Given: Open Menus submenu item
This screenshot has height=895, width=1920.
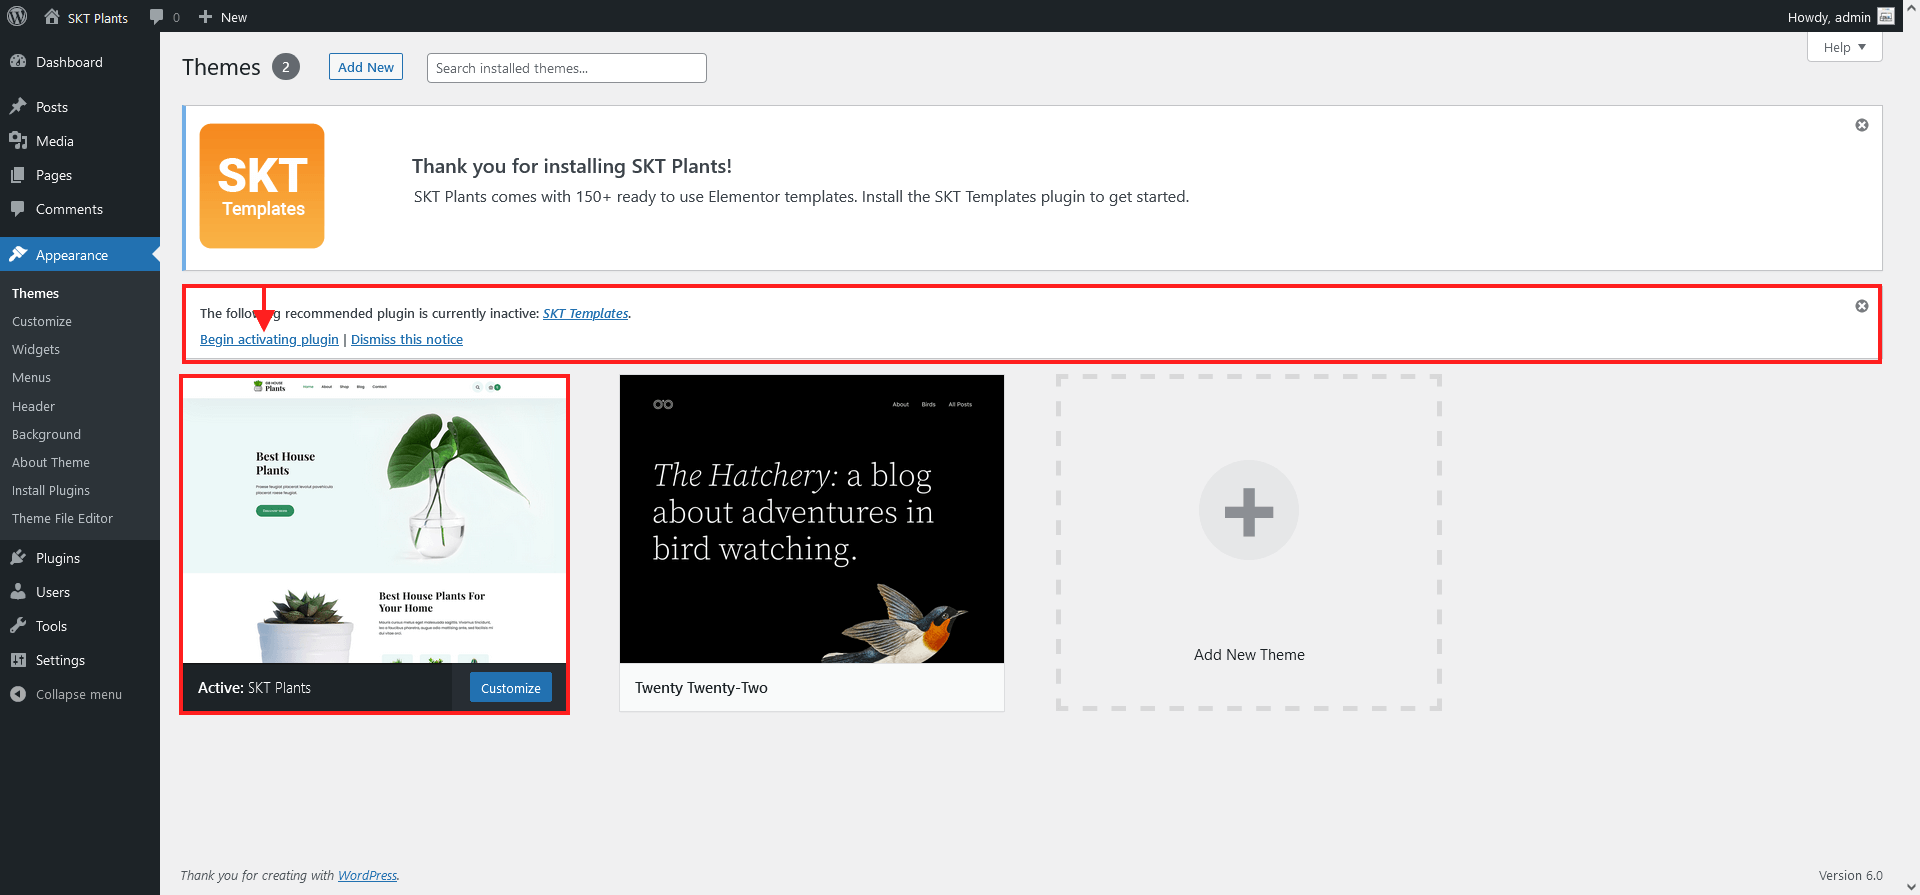Looking at the screenshot, I should [x=31, y=377].
